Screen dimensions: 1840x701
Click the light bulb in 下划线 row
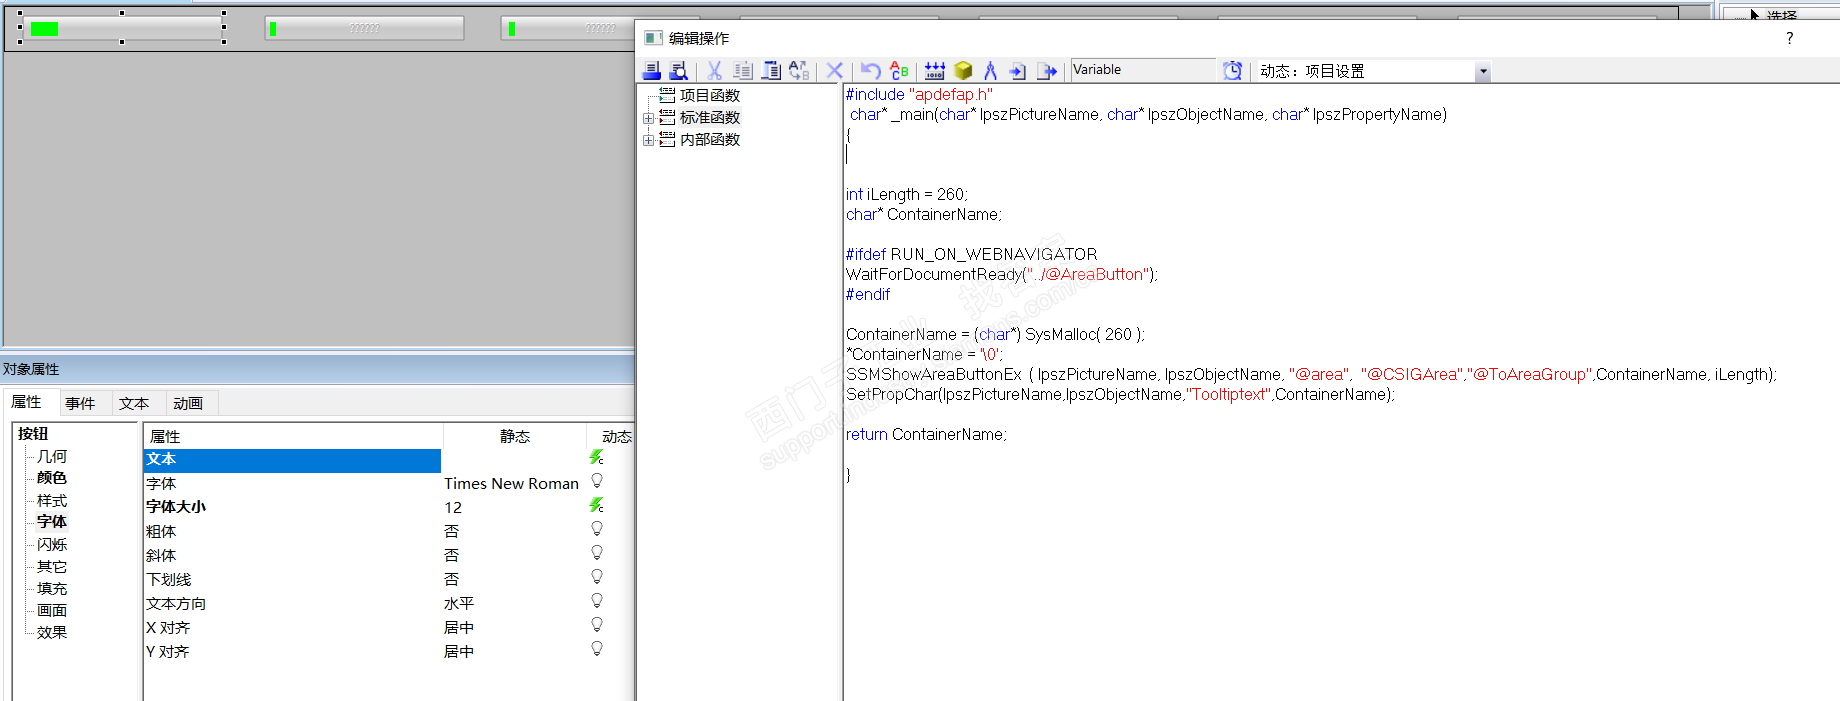coord(597,577)
